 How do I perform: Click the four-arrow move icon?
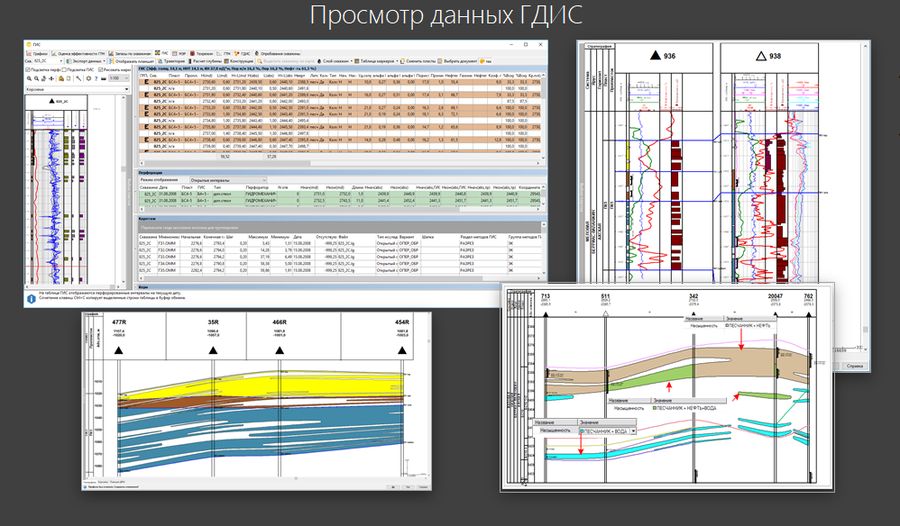click(51, 79)
